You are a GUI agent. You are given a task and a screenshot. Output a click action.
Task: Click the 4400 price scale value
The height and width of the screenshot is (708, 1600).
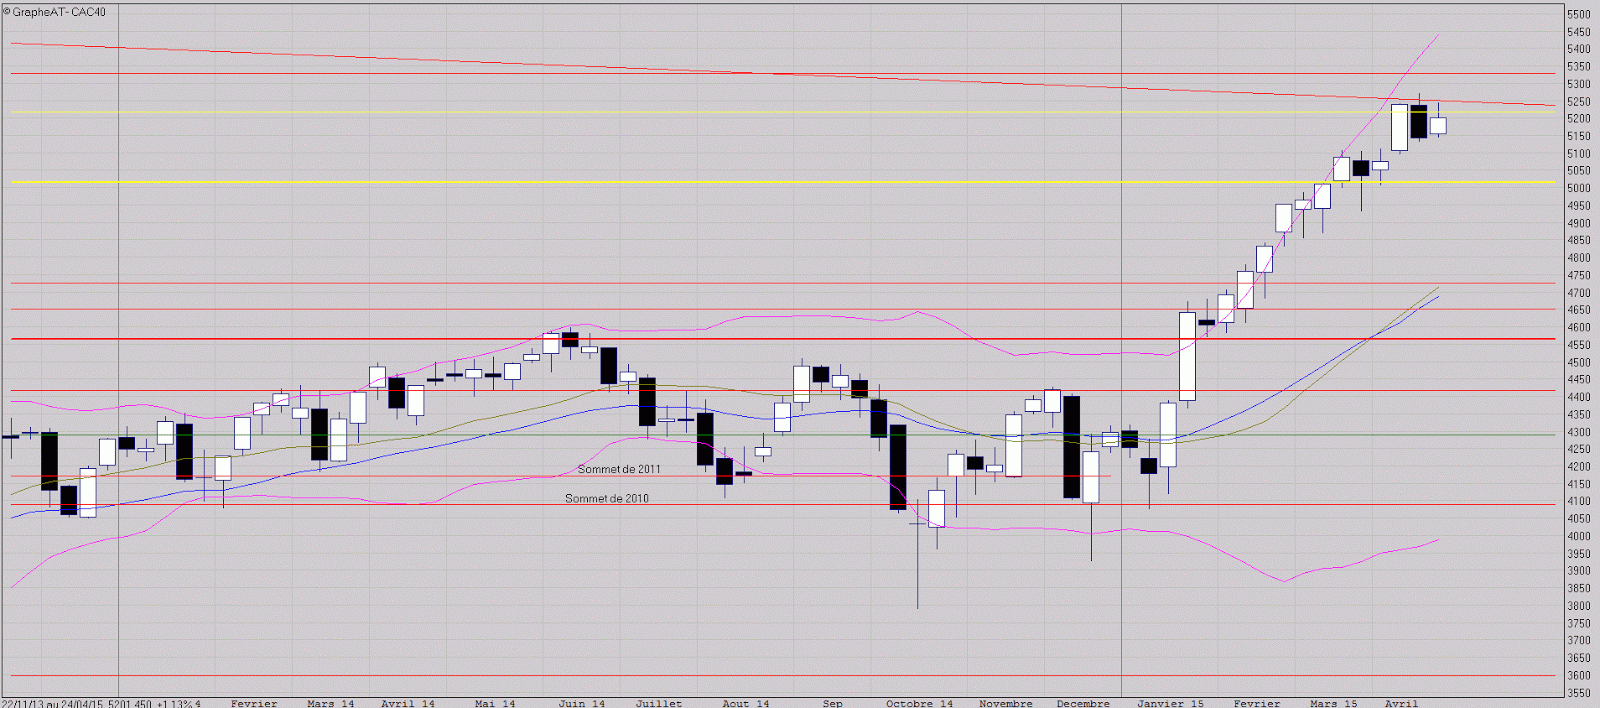pyautogui.click(x=1579, y=397)
